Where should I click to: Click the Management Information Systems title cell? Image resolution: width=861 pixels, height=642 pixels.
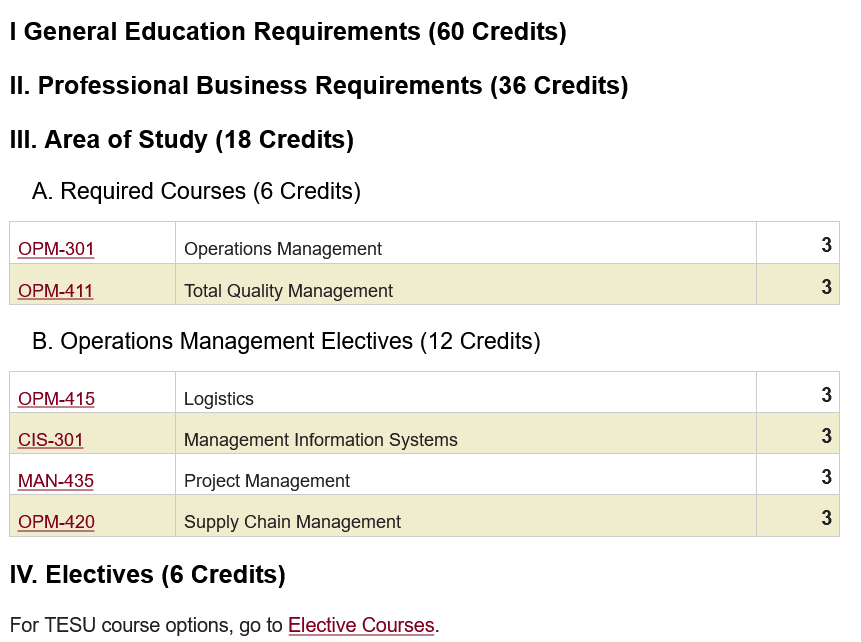pos(321,440)
